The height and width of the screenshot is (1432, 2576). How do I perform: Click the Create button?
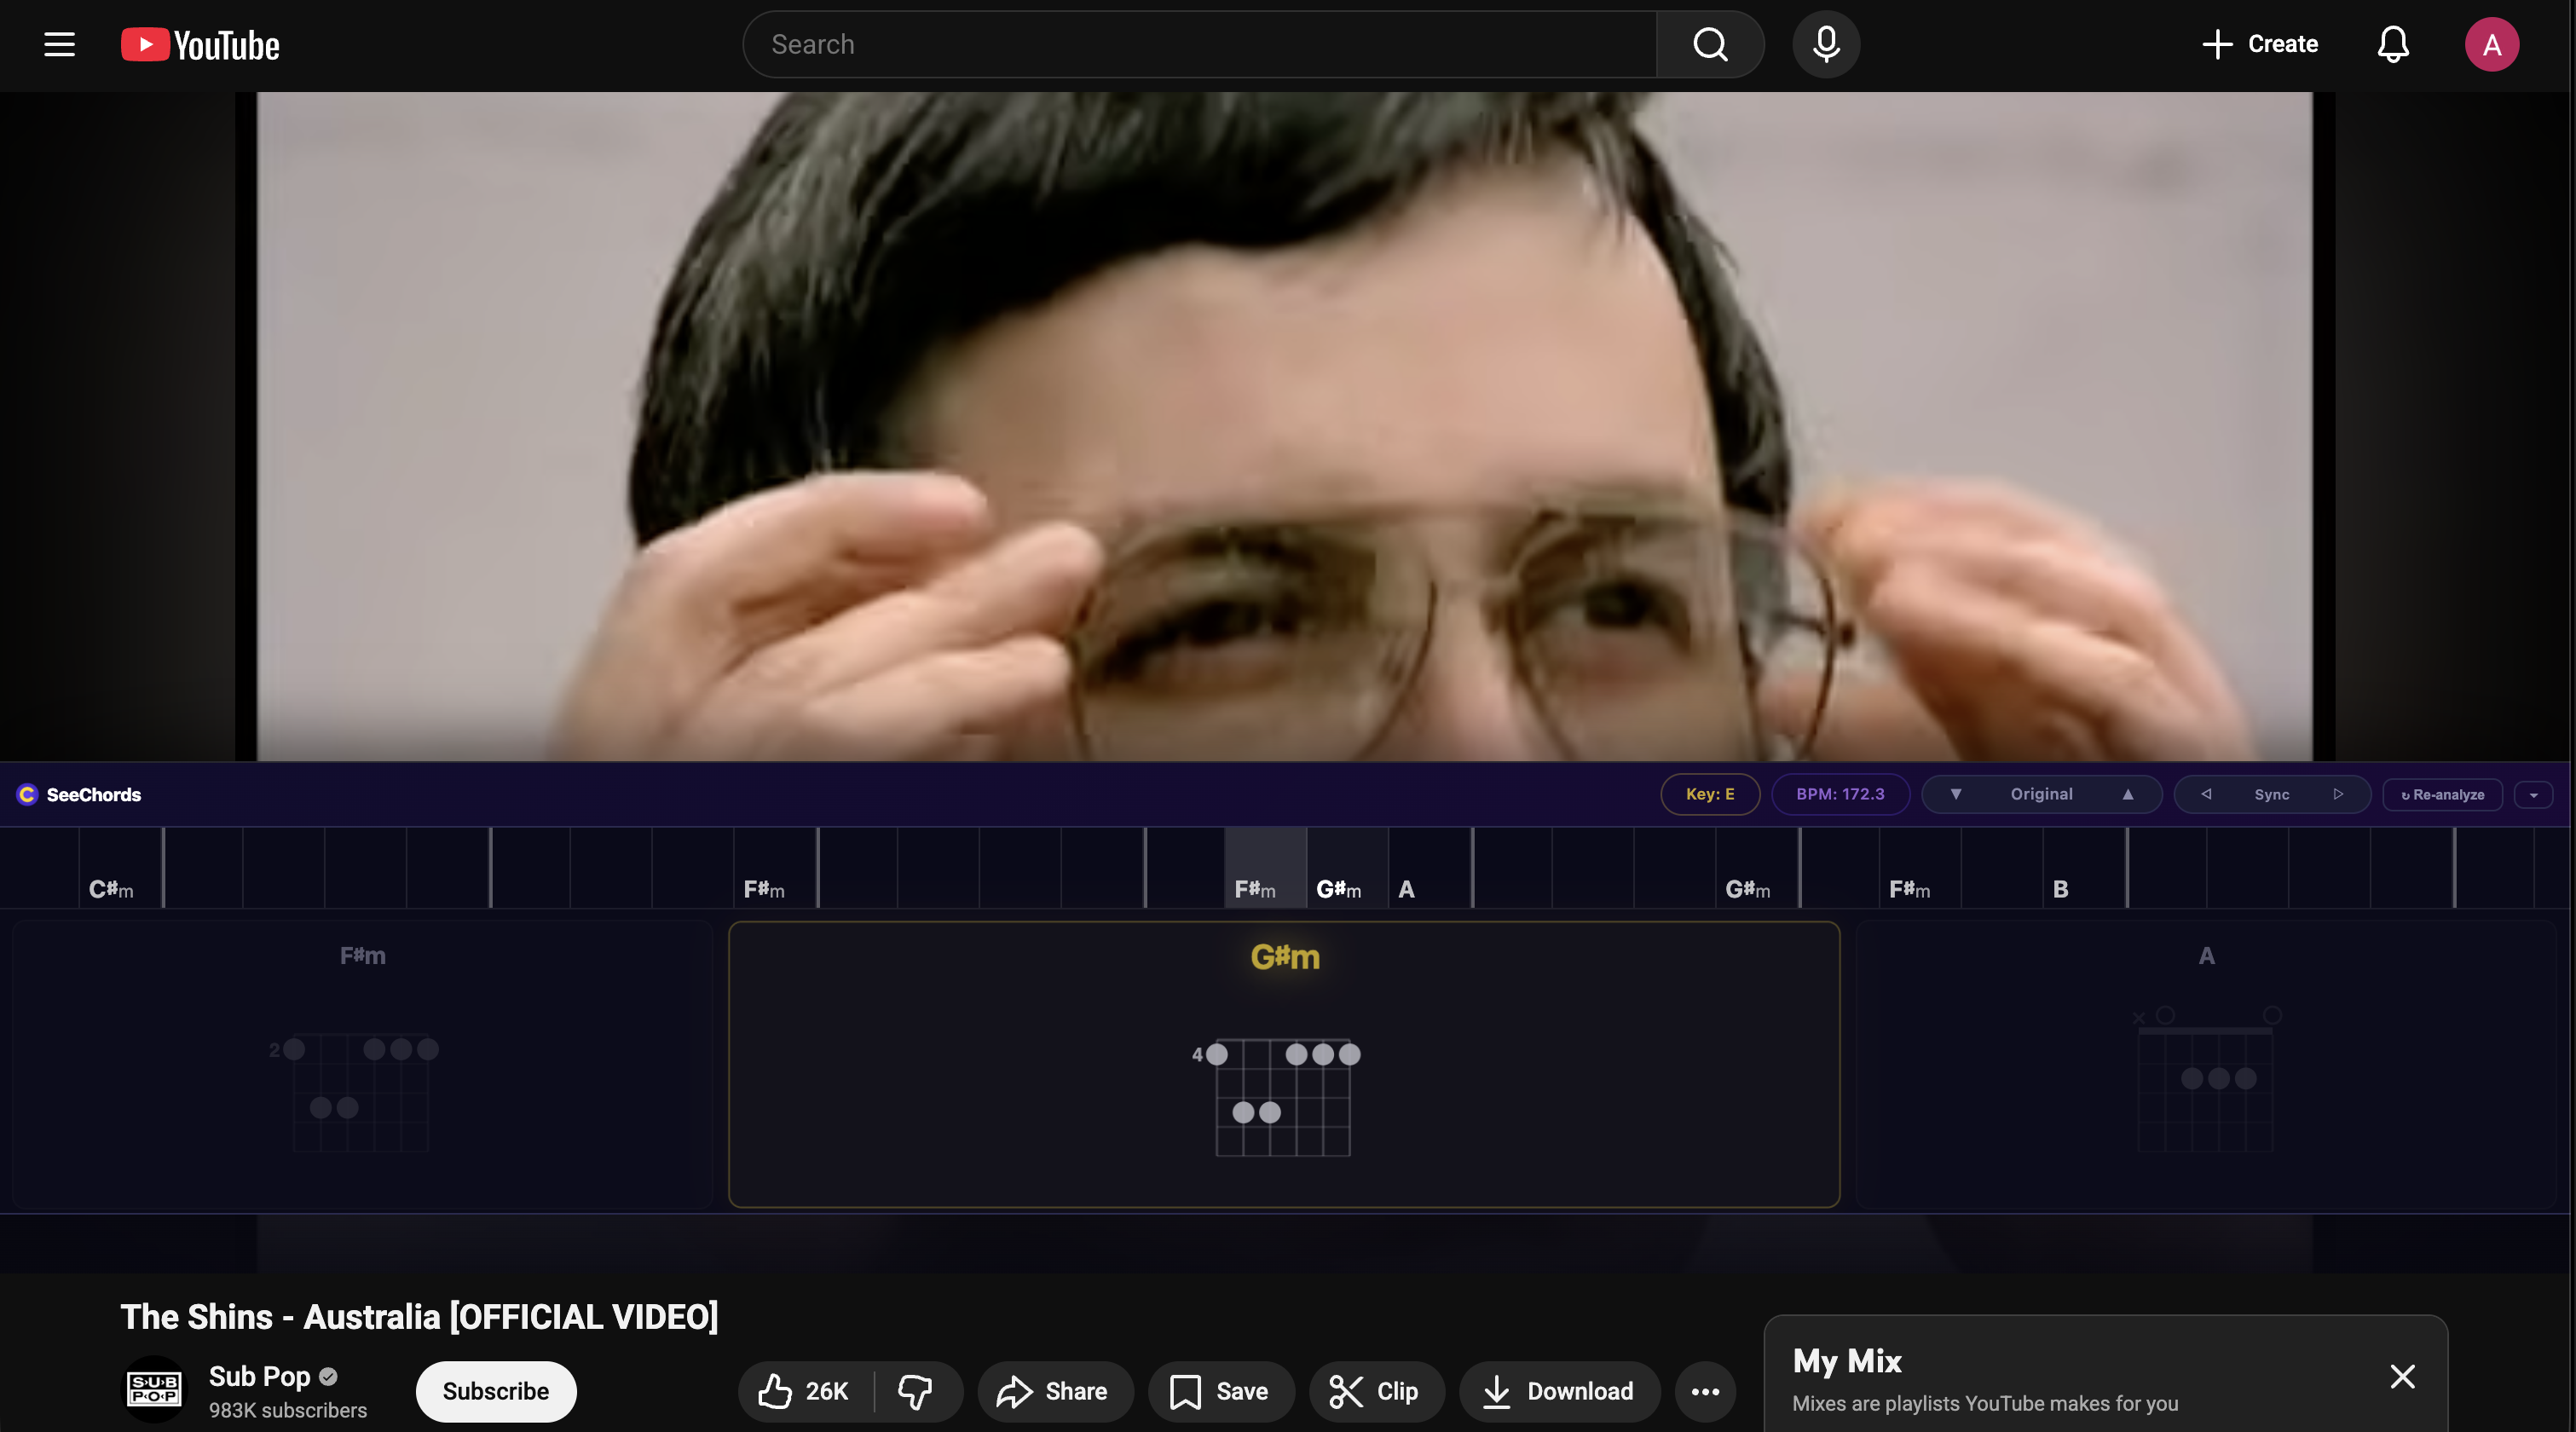tap(2259, 44)
